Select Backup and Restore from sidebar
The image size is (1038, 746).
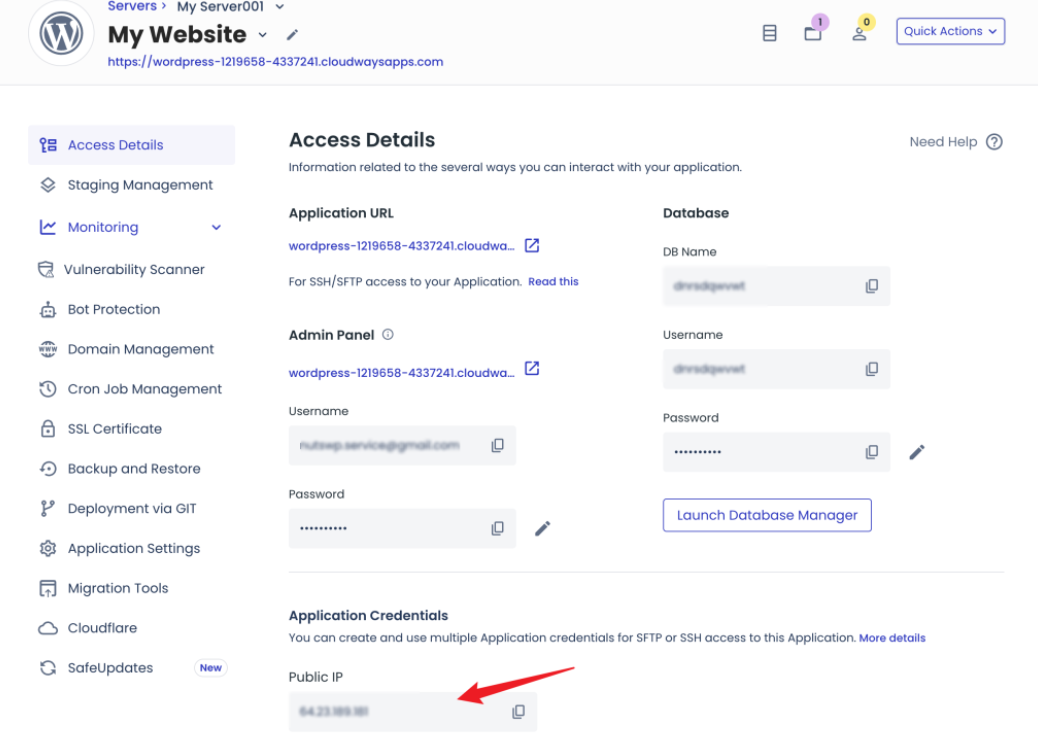134,469
